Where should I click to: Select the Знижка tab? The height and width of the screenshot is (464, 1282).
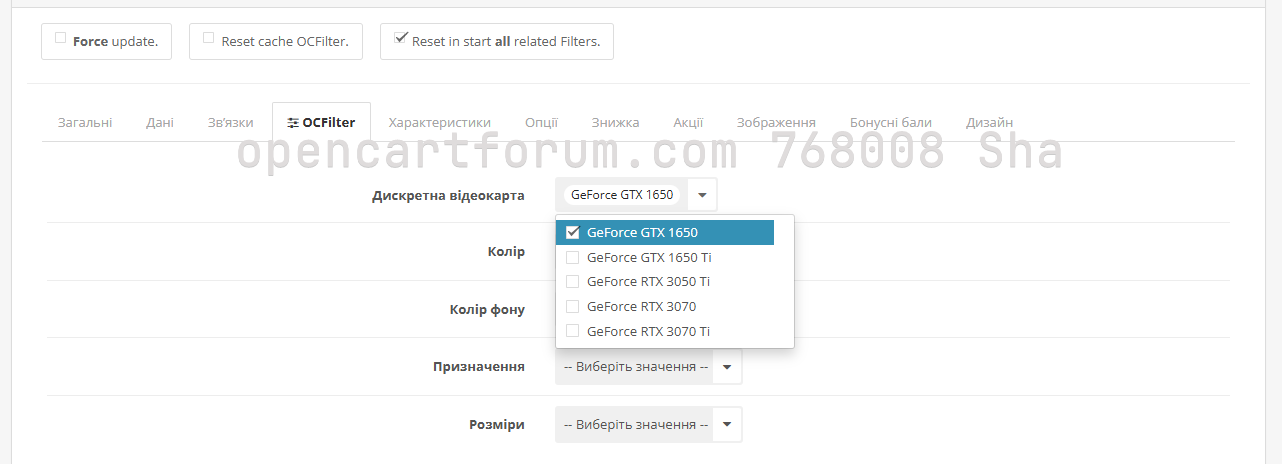(x=615, y=122)
